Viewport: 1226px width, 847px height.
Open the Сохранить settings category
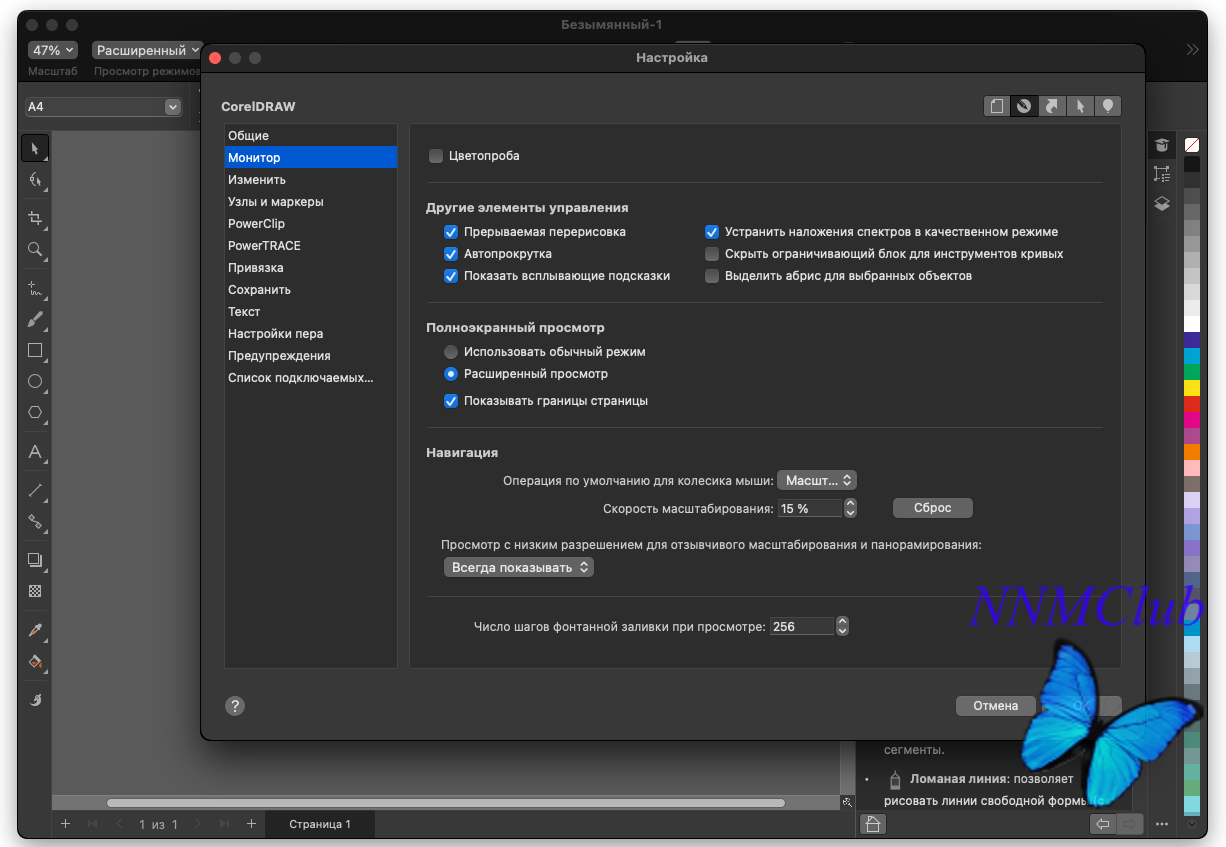click(311, 290)
